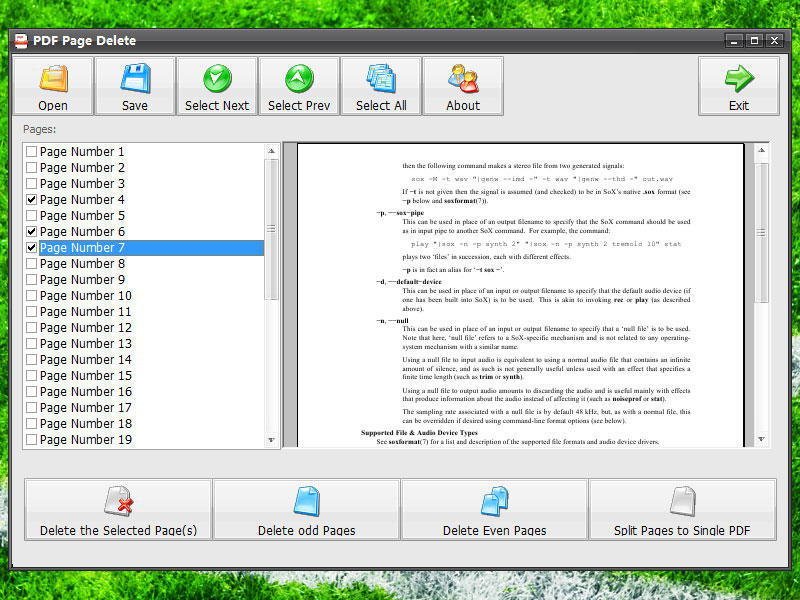Uncheck the Page Number 4 checkbox
This screenshot has height=600, width=800.
[x=32, y=199]
